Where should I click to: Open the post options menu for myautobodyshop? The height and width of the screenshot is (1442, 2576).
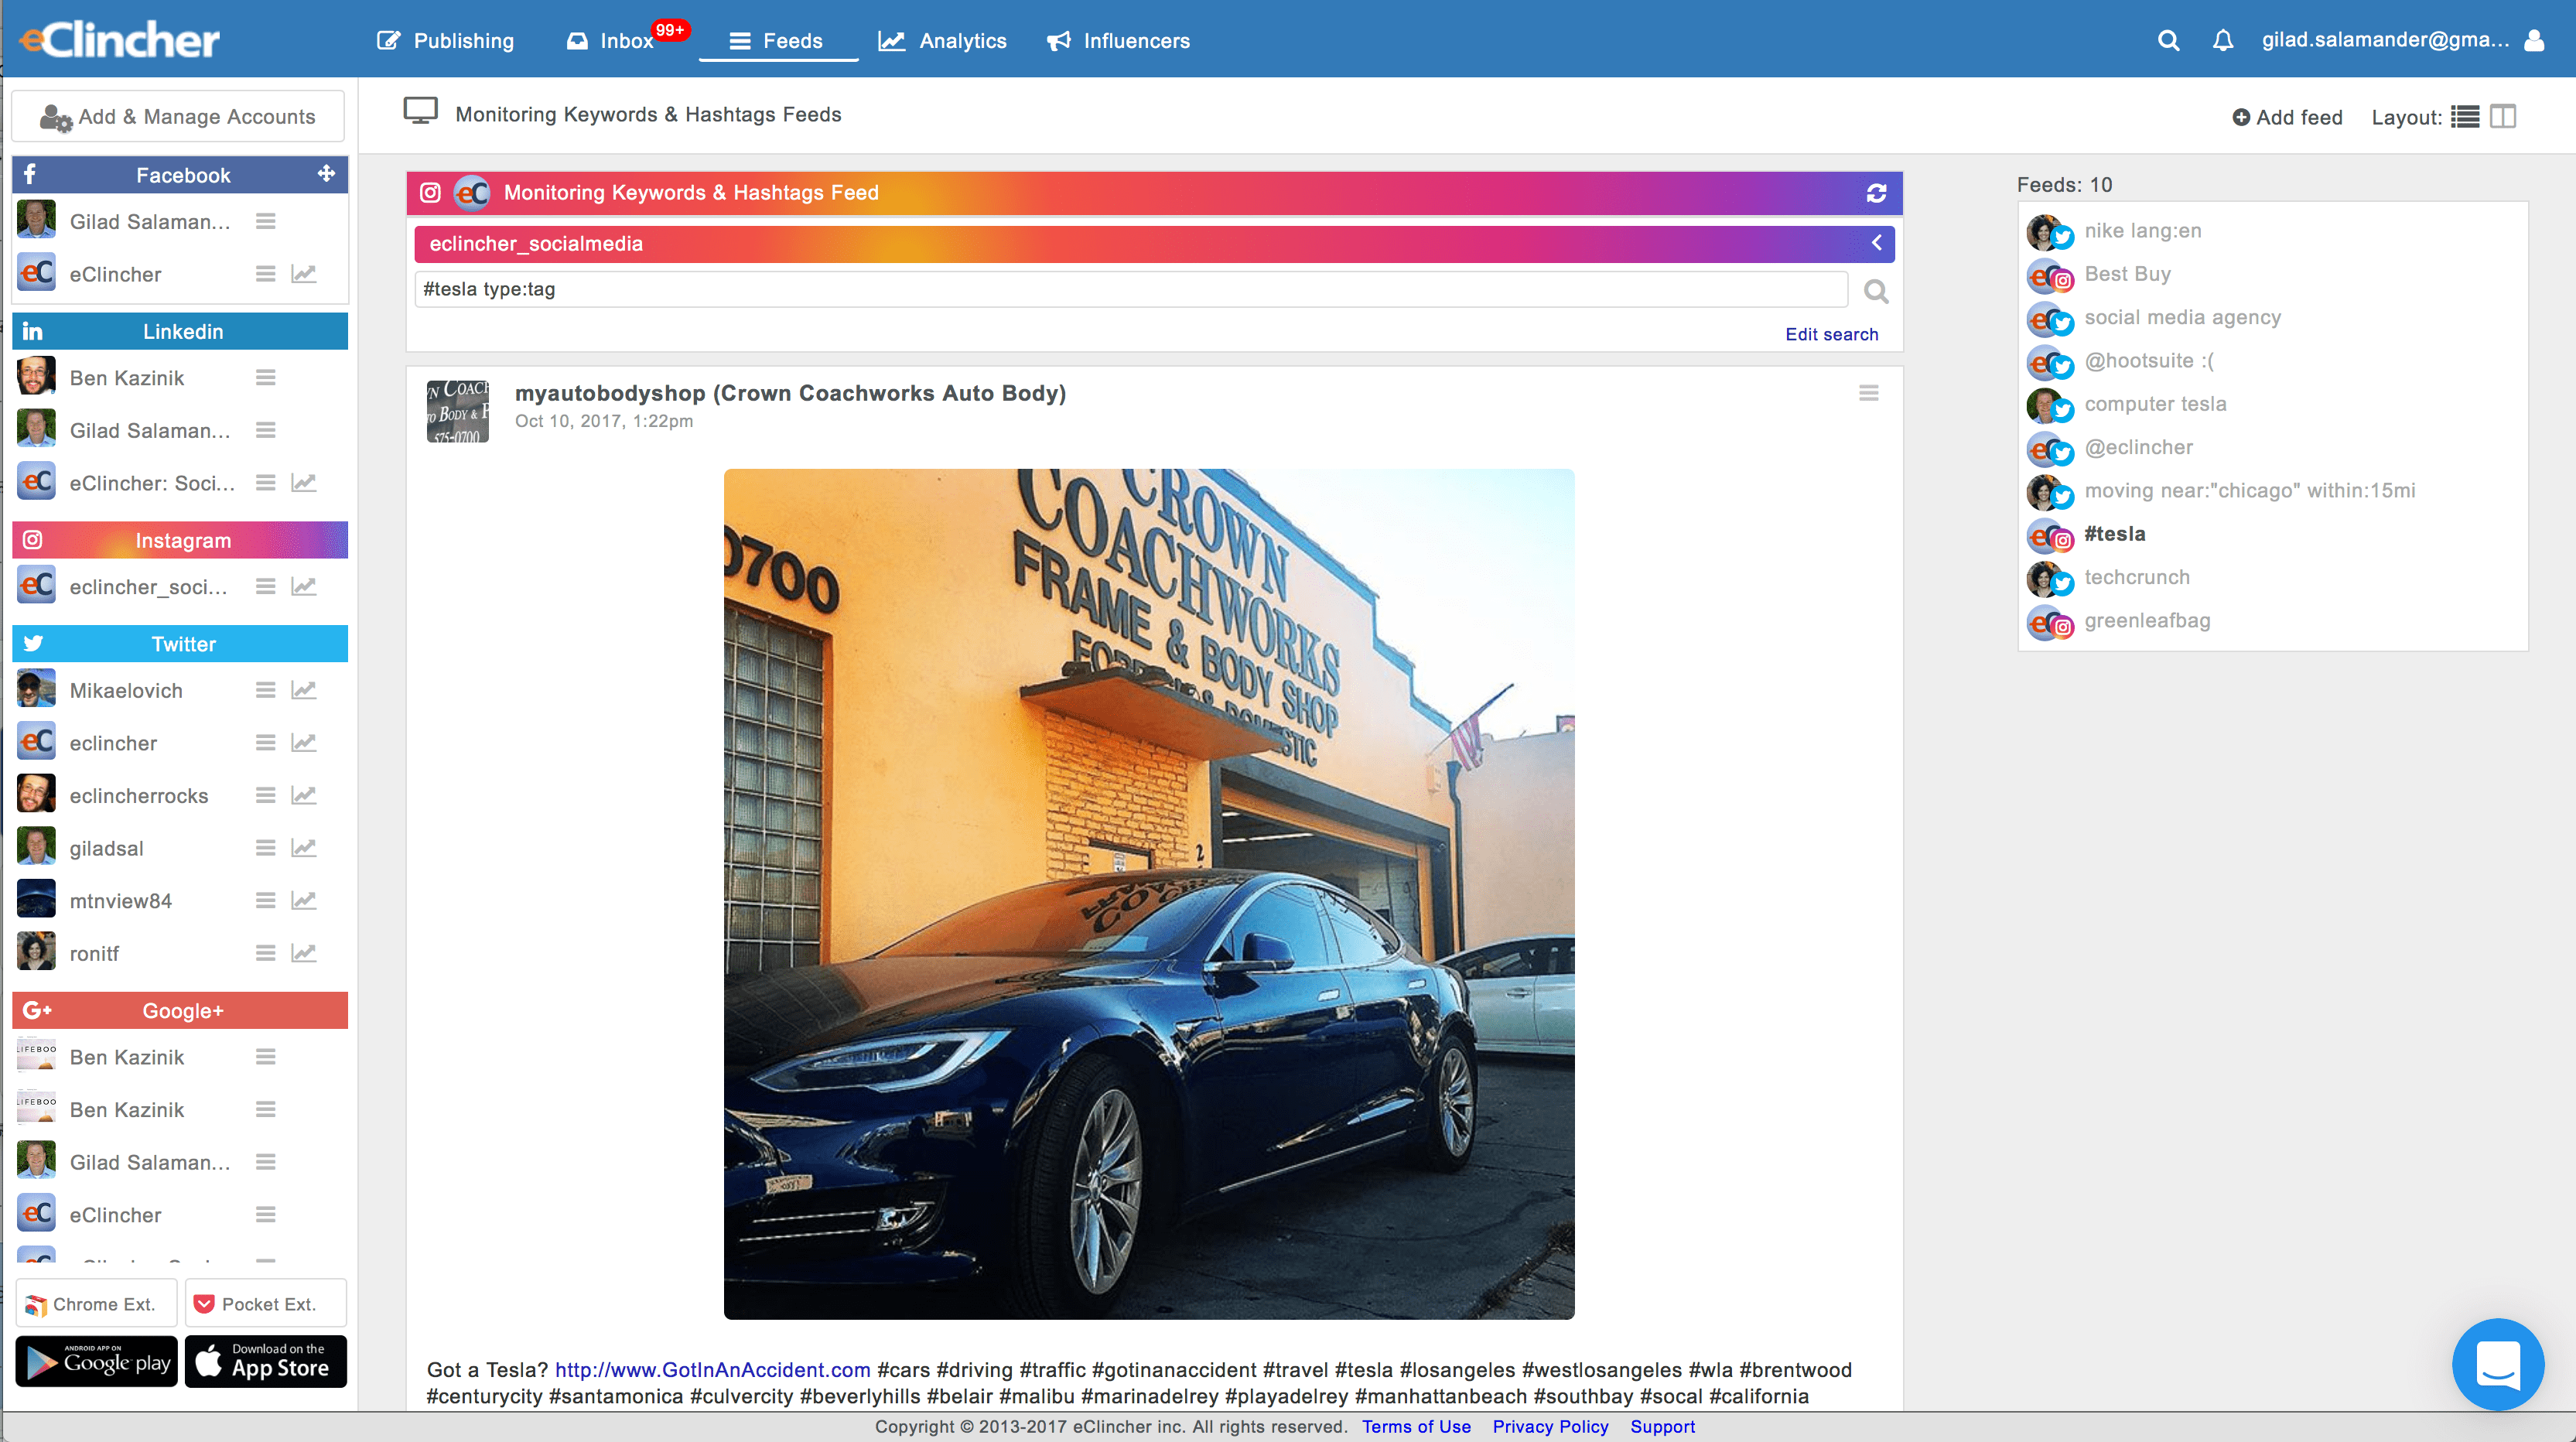[x=1868, y=393]
